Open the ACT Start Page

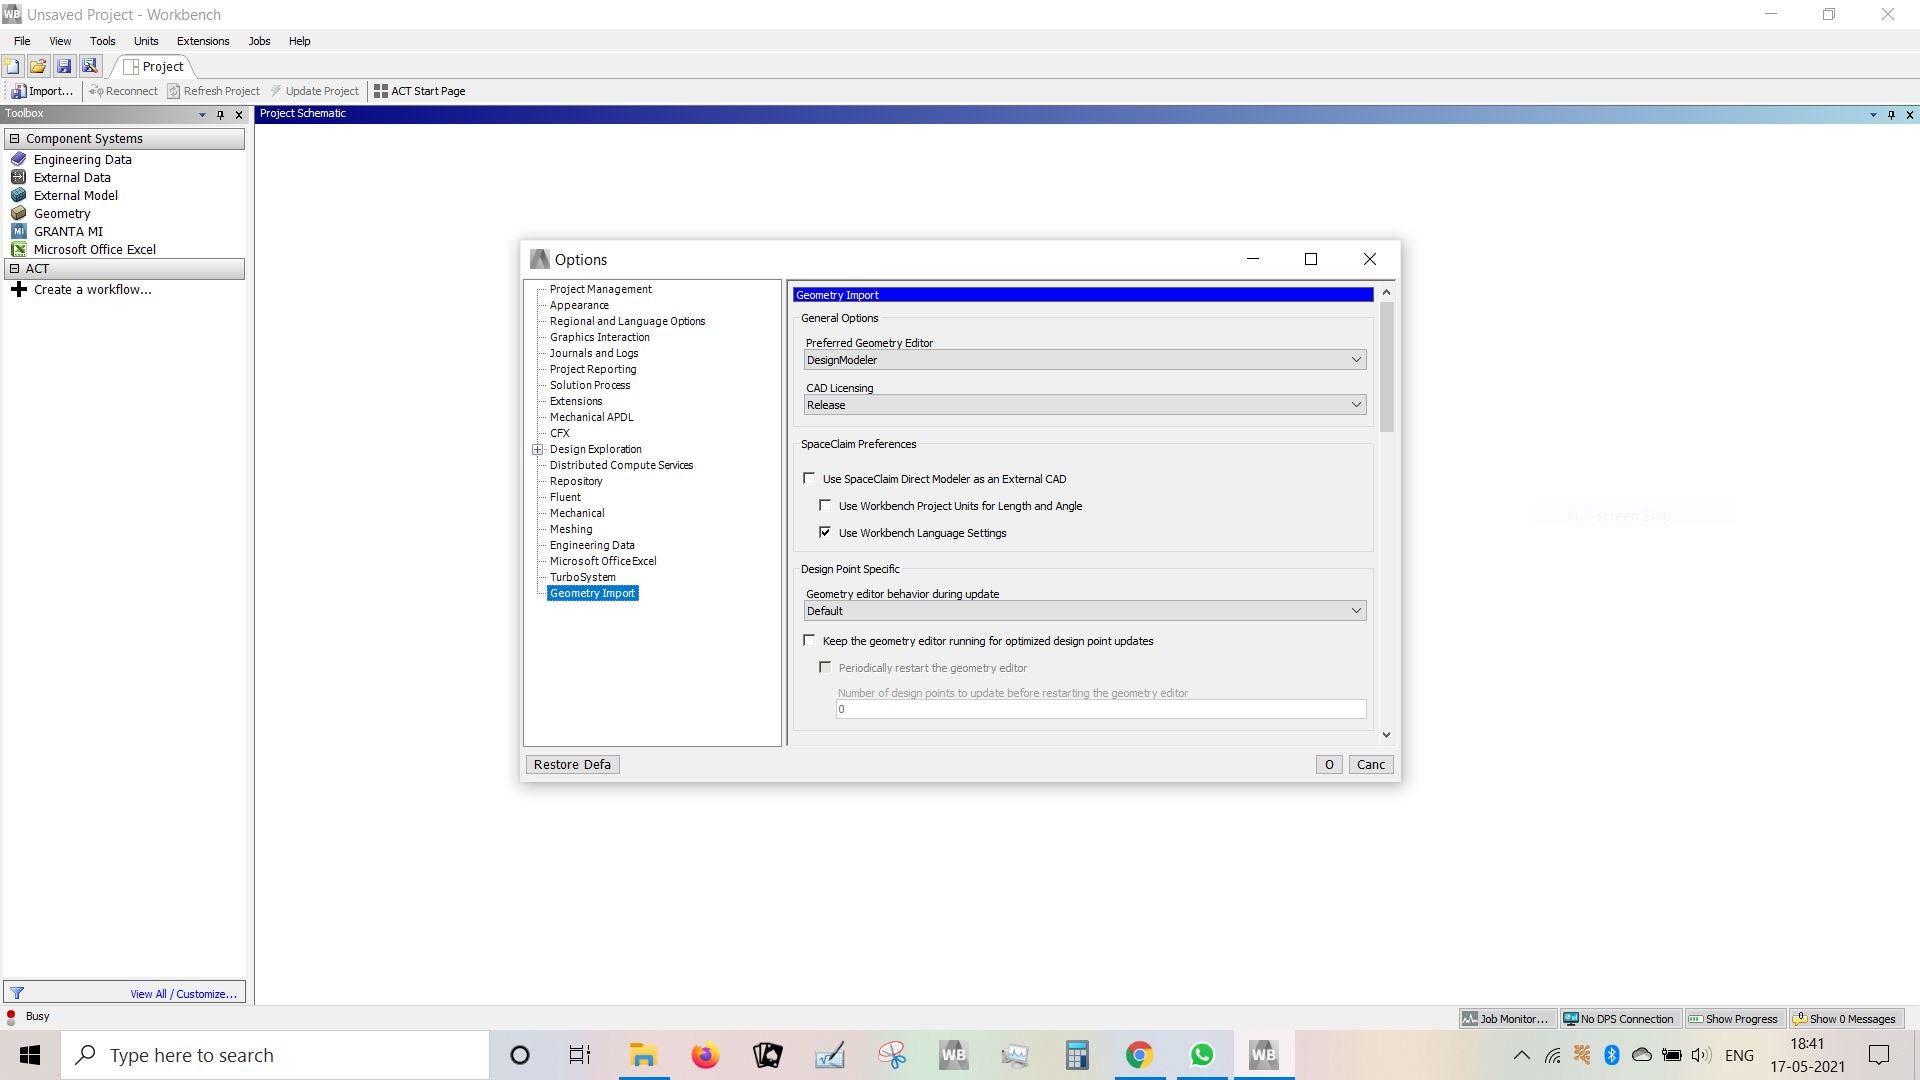pyautogui.click(x=419, y=91)
